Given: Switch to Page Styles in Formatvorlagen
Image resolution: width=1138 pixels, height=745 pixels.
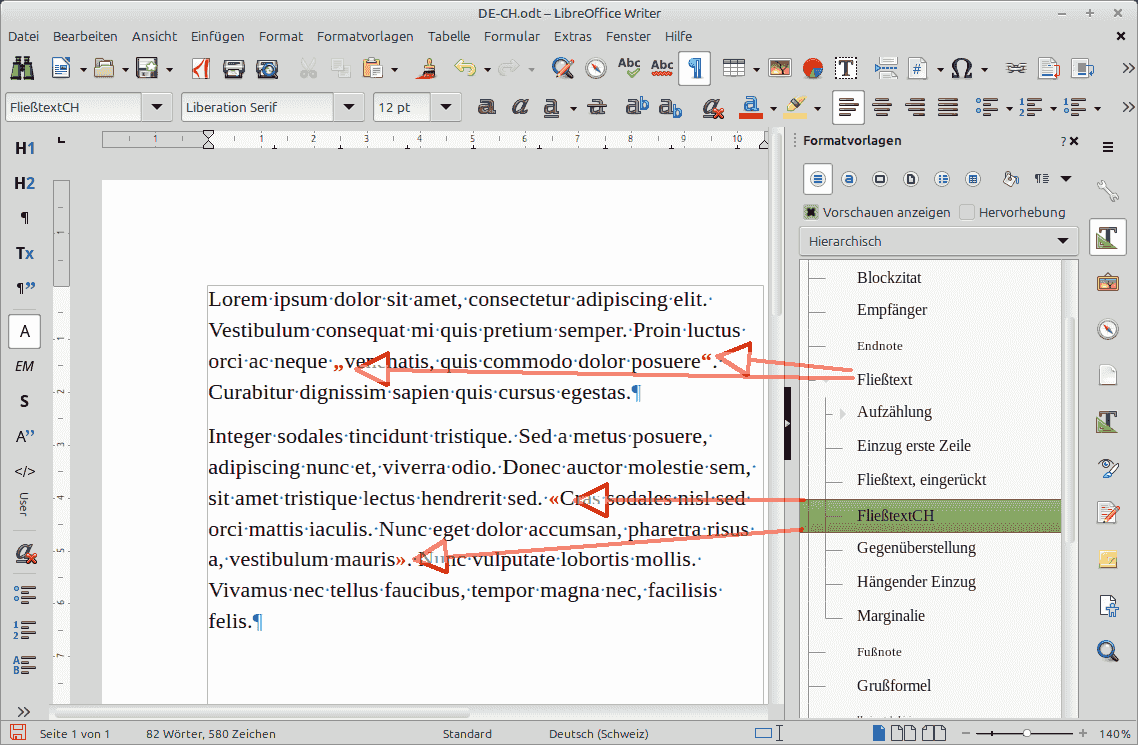Looking at the screenshot, I should point(911,178).
